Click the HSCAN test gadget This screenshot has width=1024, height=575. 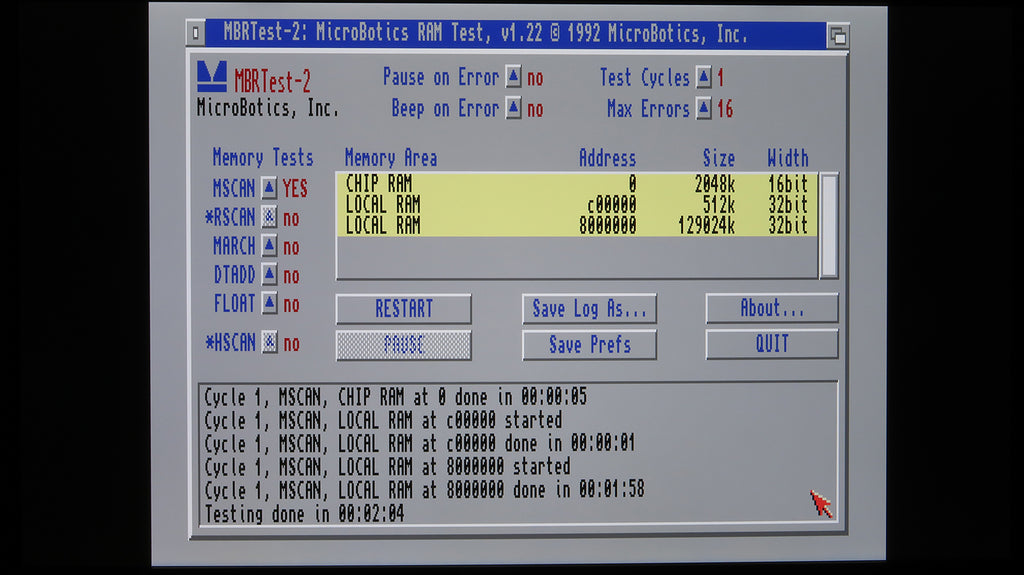pos(269,343)
